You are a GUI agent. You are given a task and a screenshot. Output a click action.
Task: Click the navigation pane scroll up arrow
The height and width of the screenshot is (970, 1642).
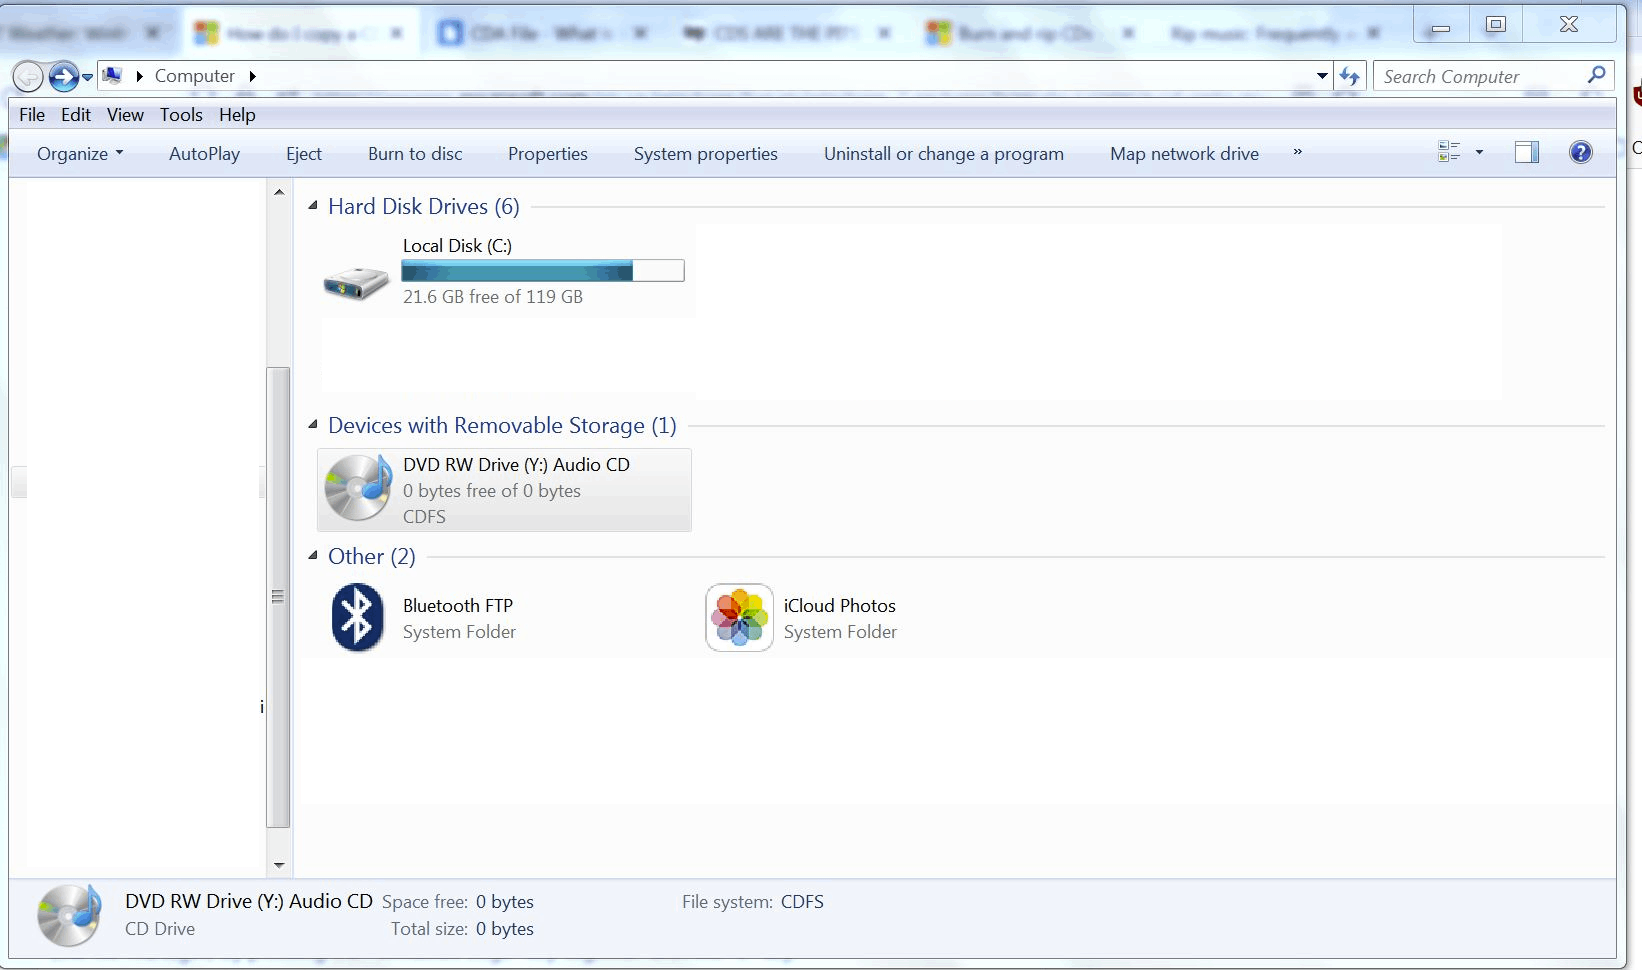(x=279, y=192)
